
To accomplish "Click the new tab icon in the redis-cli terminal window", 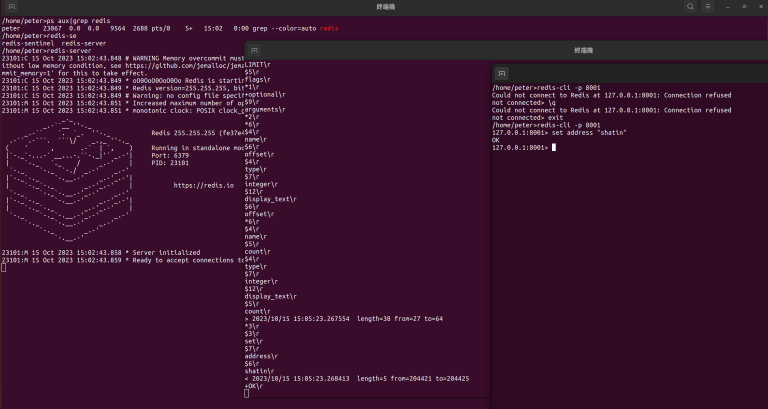I will pyautogui.click(x=502, y=73).
